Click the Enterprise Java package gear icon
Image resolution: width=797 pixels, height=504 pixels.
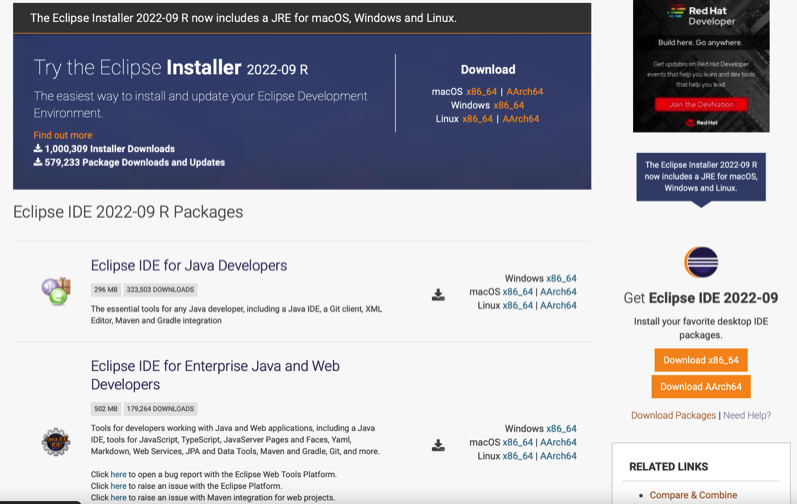click(x=56, y=441)
